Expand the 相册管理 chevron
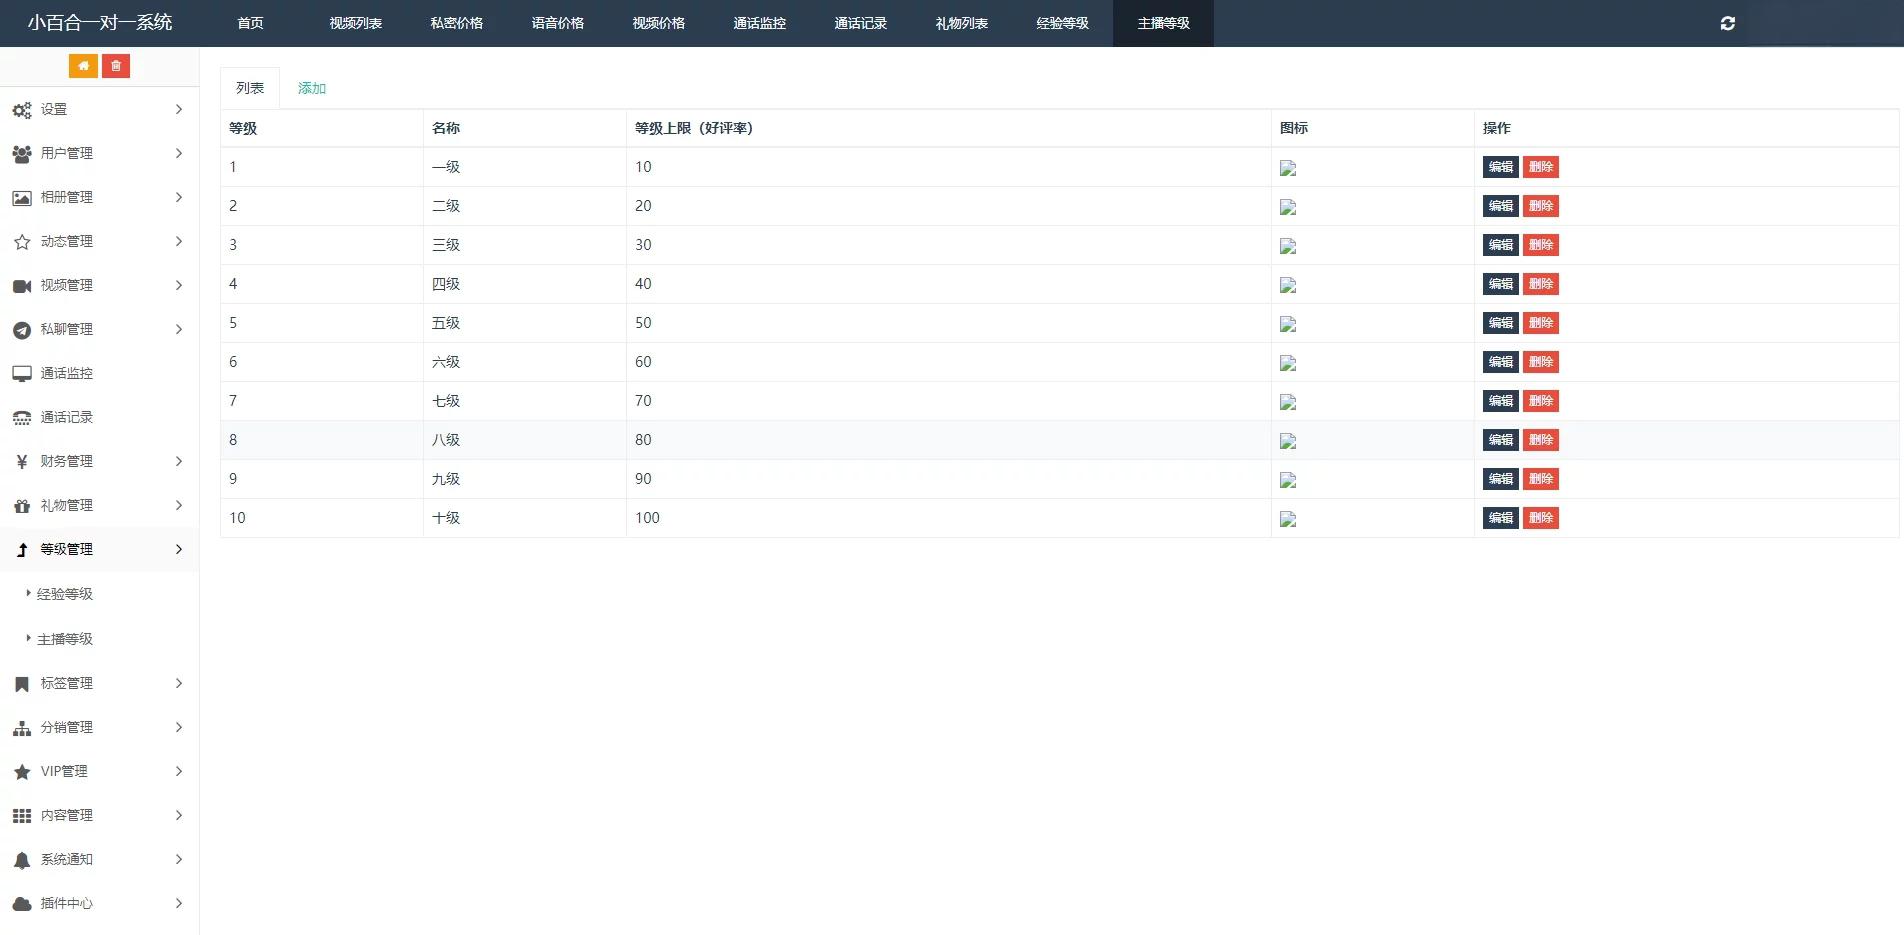 pyautogui.click(x=179, y=197)
